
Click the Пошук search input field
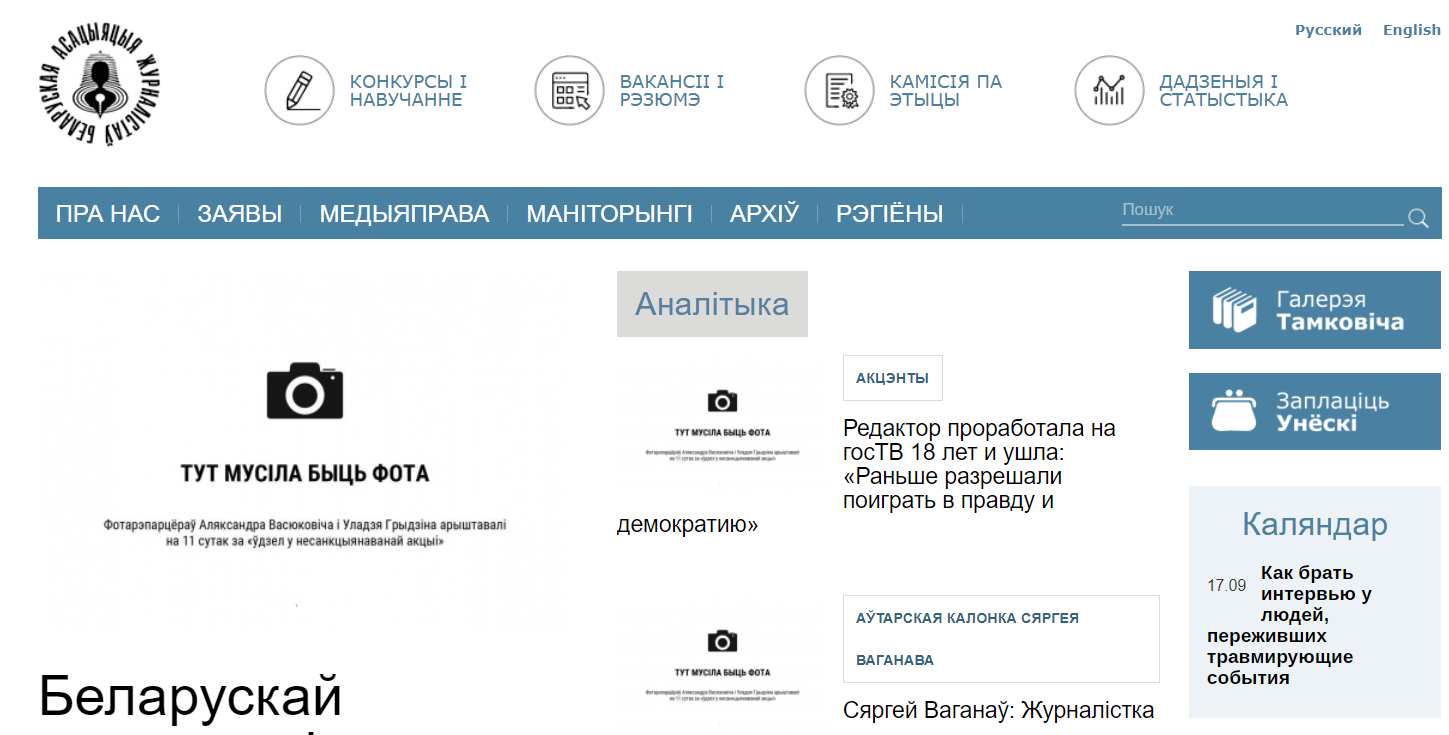1260,211
